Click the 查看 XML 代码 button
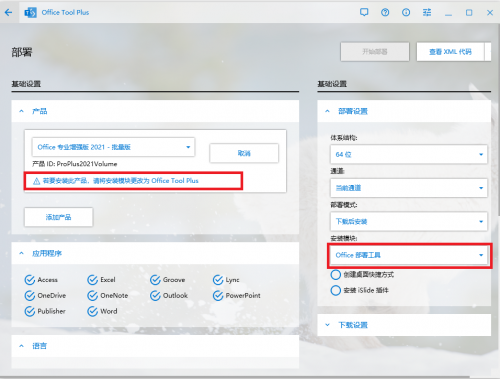Image resolution: width=500 pixels, height=379 pixels. [450, 52]
